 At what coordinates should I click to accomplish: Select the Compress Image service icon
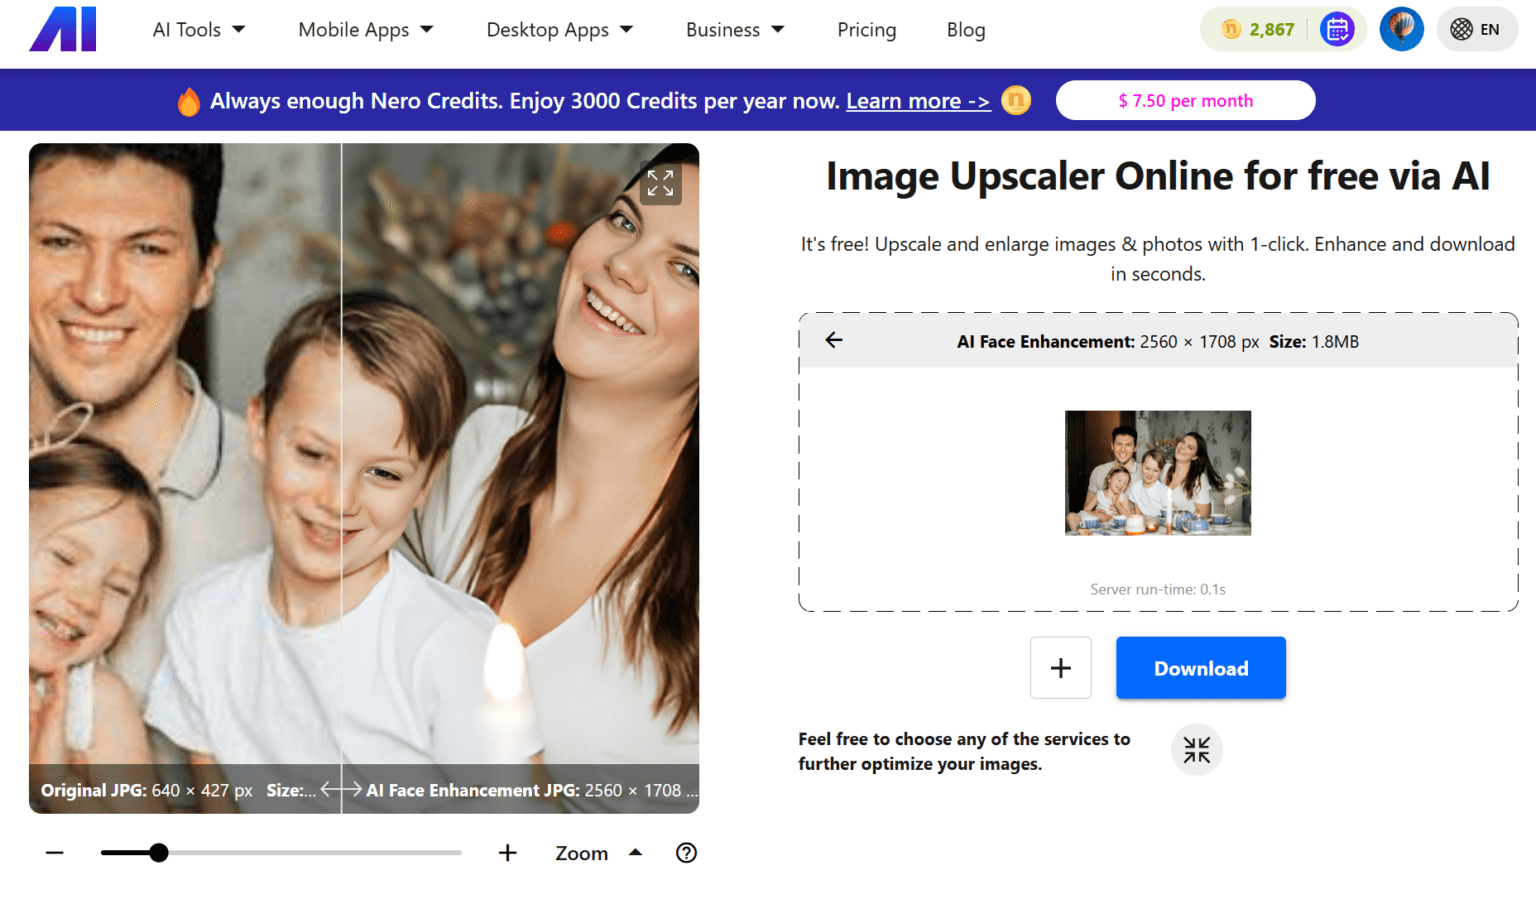pos(1196,749)
